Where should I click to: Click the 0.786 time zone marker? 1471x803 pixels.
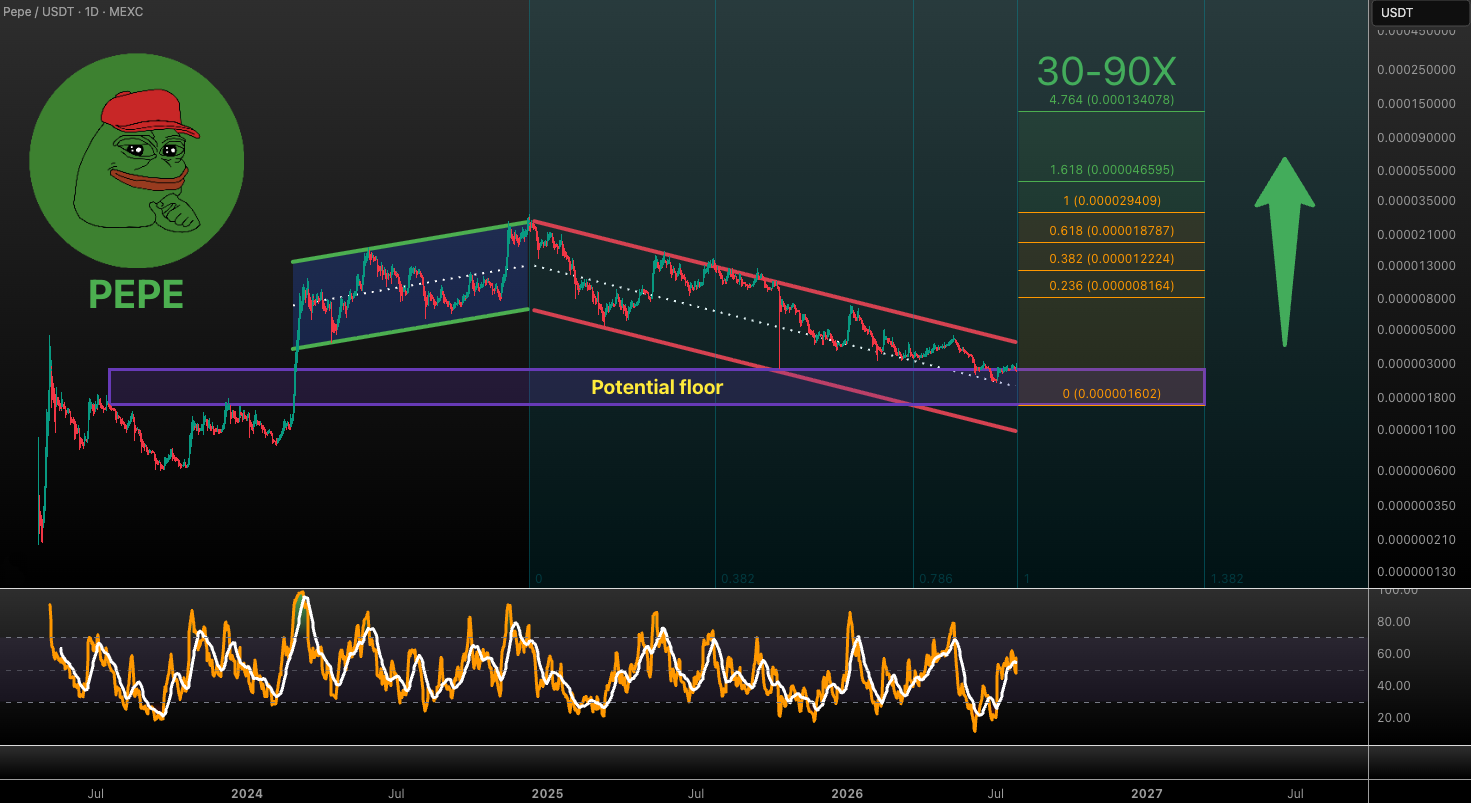click(x=936, y=579)
